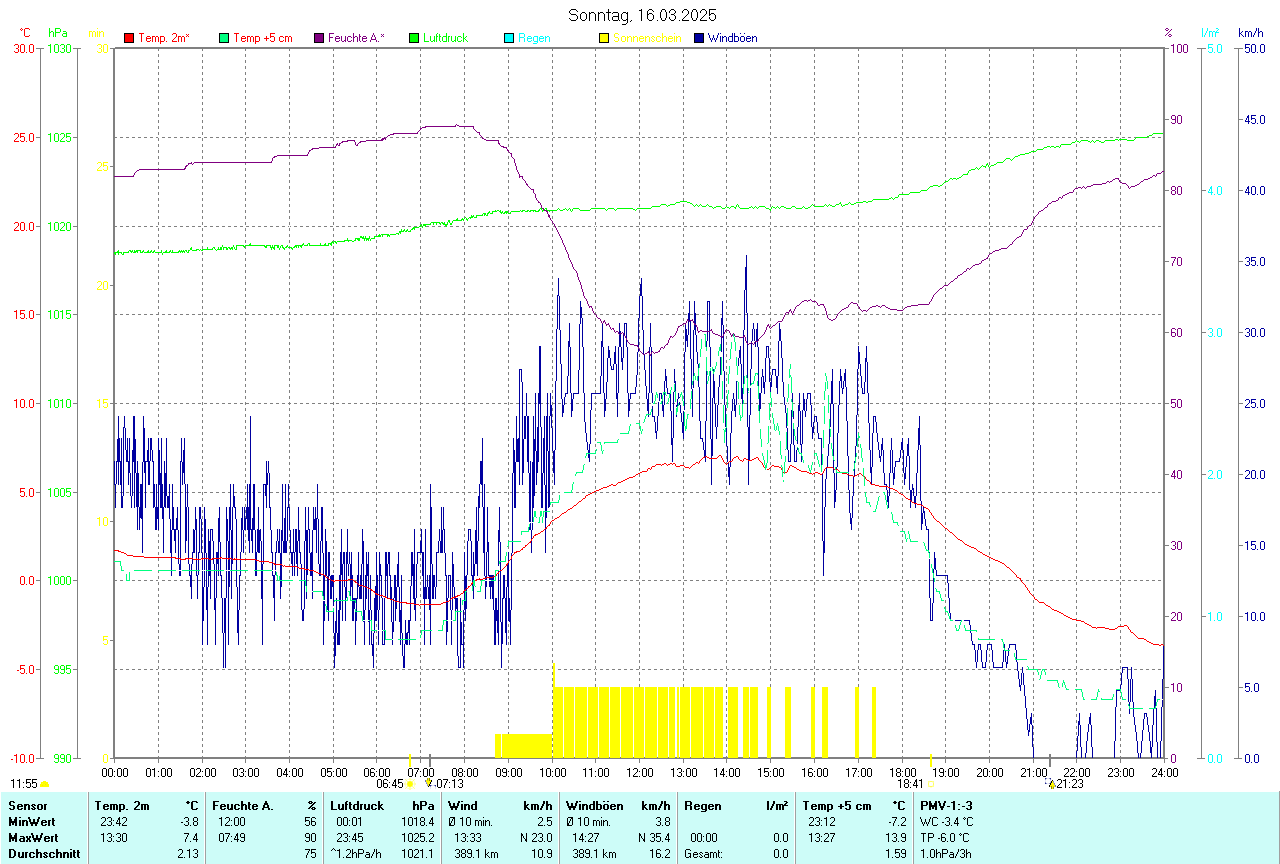
Task: Click the yellow Sonnenschein legend swatch
Action: [x=603, y=38]
